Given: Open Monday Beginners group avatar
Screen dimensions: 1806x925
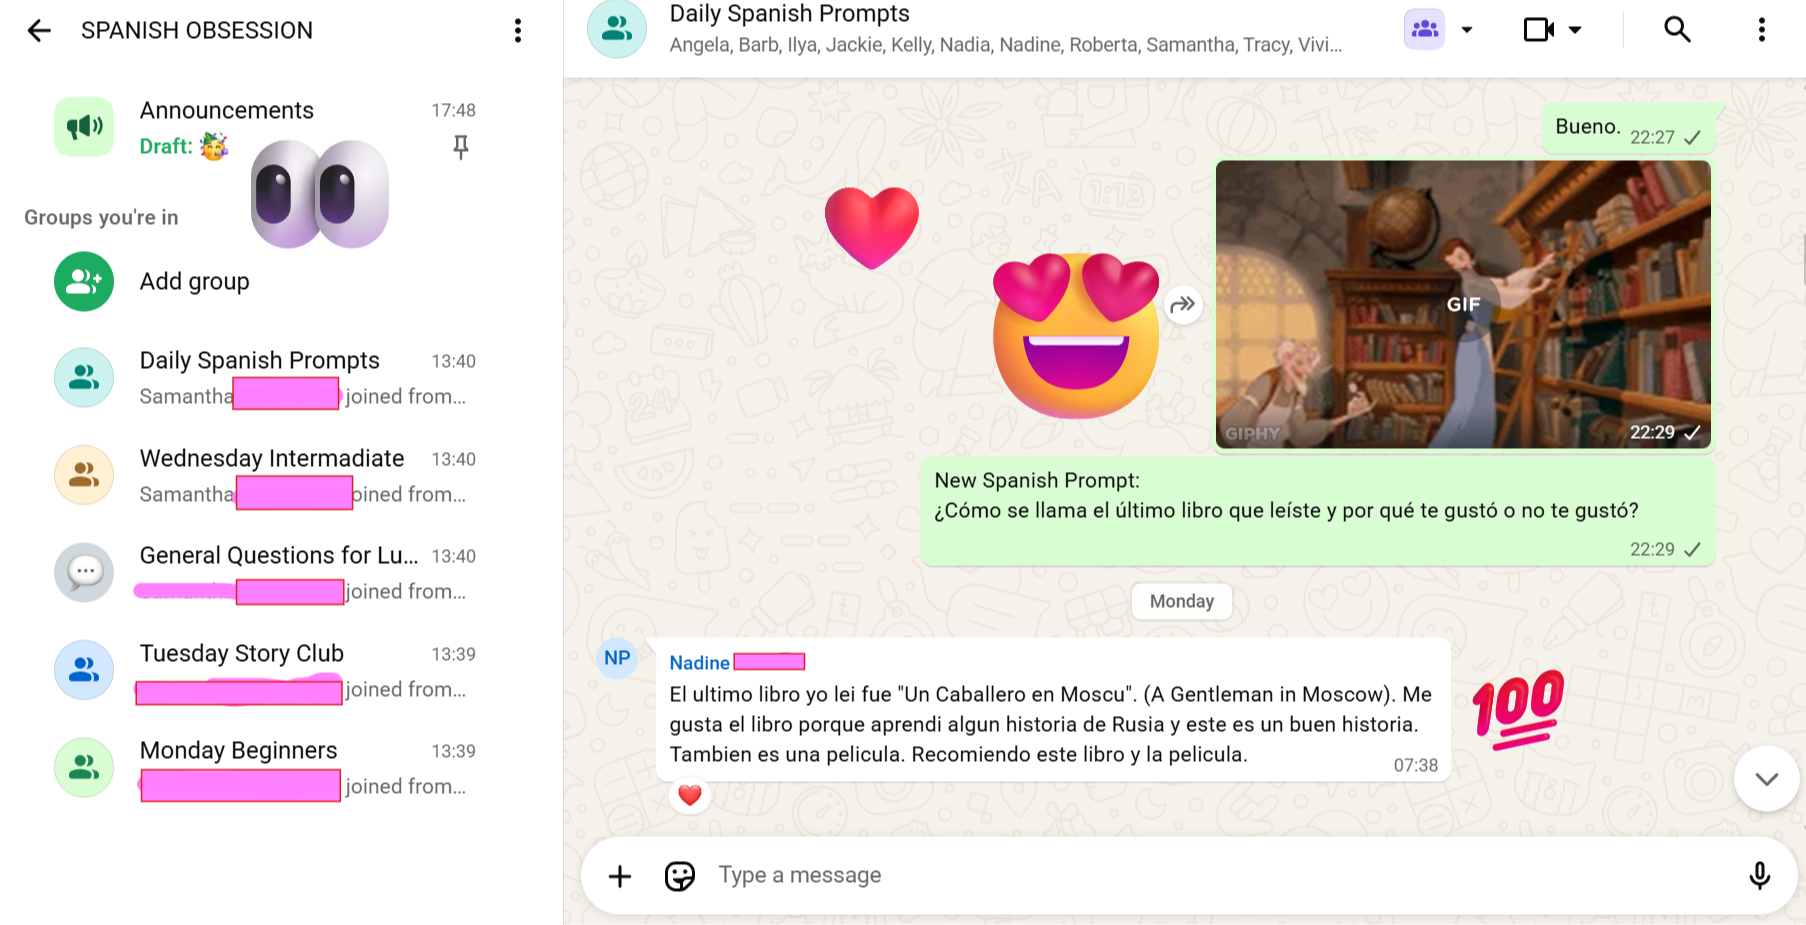Looking at the screenshot, I should pos(84,767).
